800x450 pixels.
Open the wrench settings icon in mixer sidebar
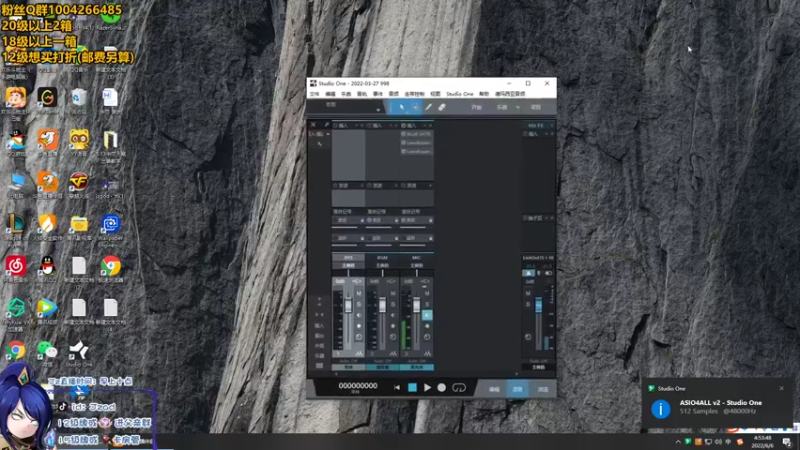pos(320,144)
